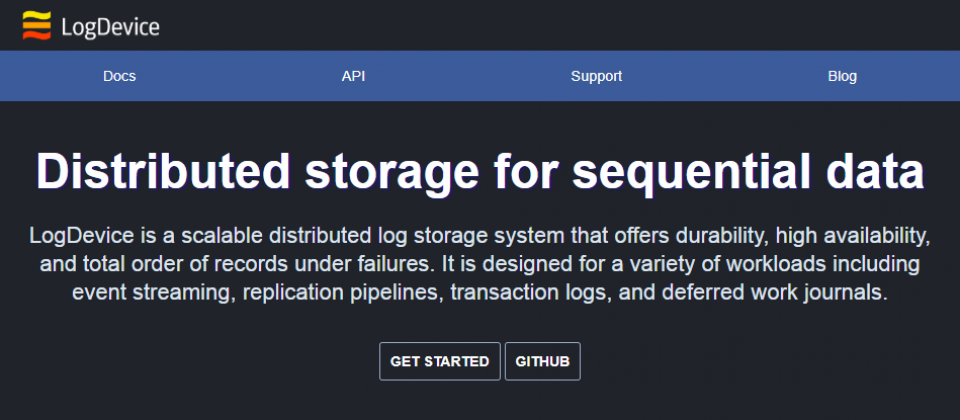This screenshot has height=420, width=960.
Task: Go to the API section
Action: pos(353,77)
